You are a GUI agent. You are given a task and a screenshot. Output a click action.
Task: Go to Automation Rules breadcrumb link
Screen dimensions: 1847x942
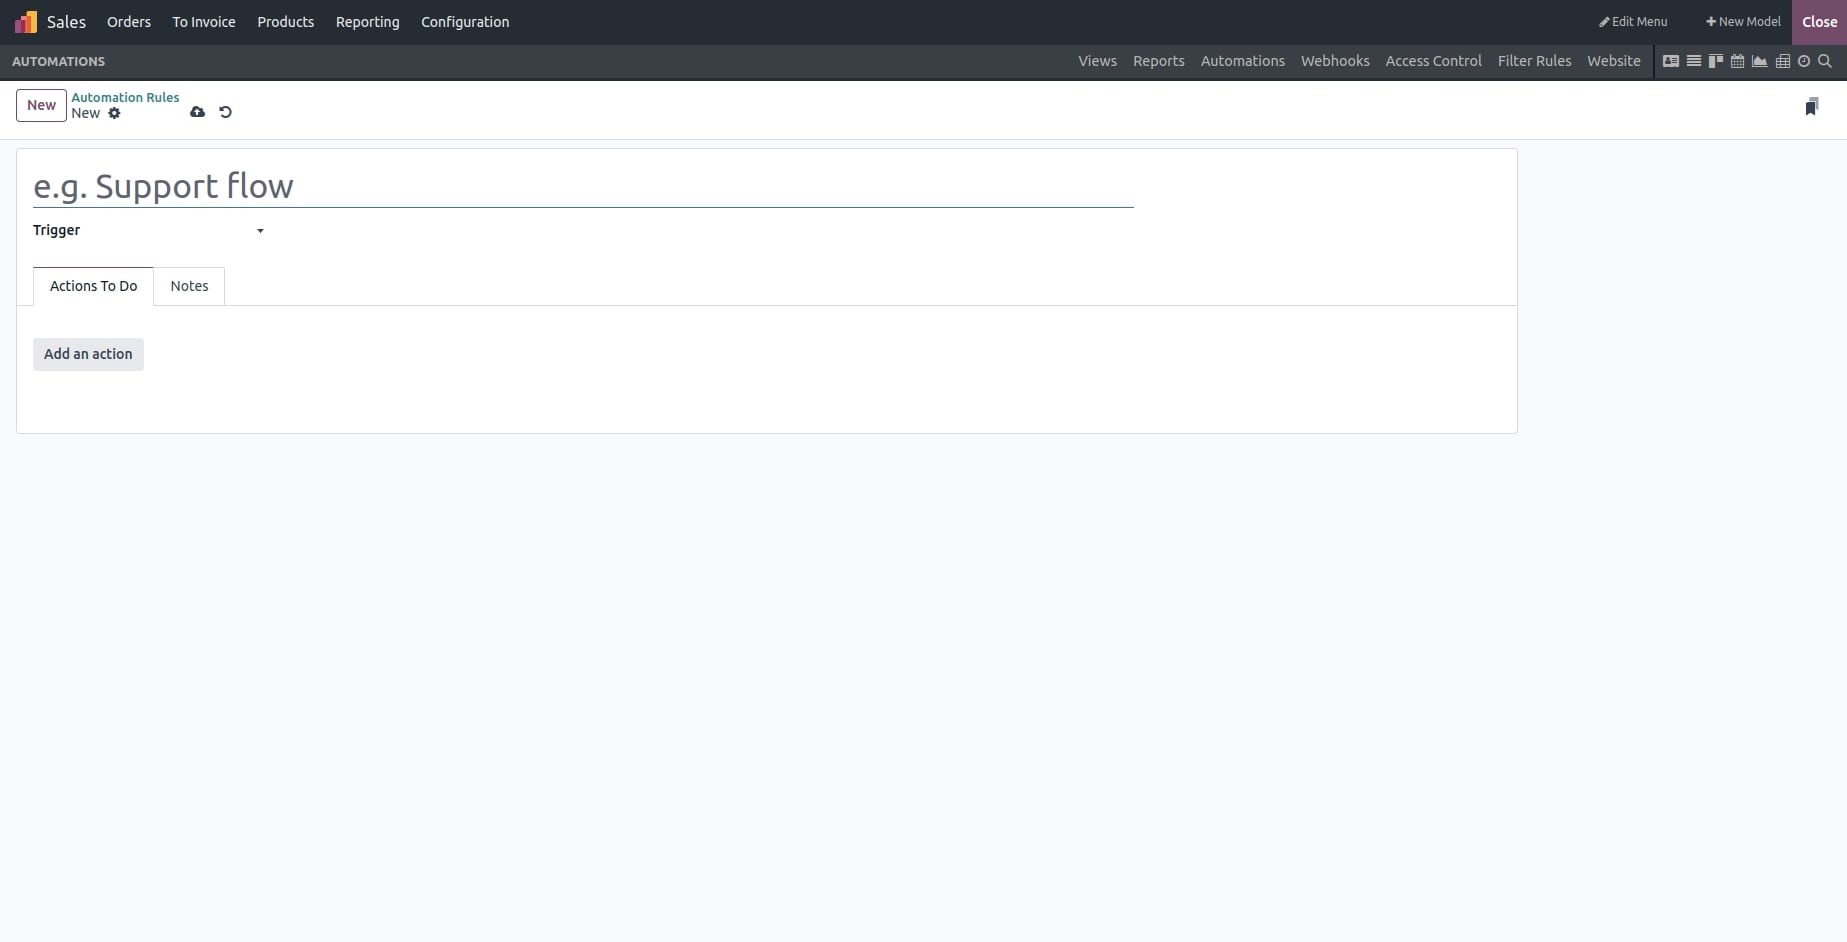click(x=125, y=97)
